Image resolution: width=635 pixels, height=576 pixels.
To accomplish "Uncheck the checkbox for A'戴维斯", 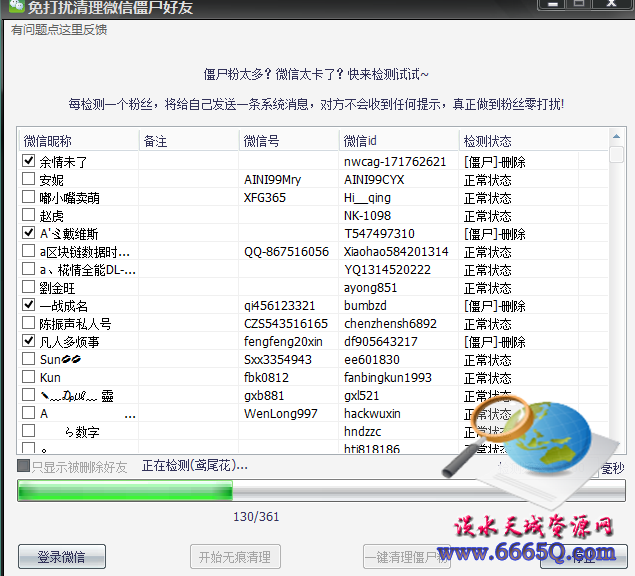I will [28, 233].
